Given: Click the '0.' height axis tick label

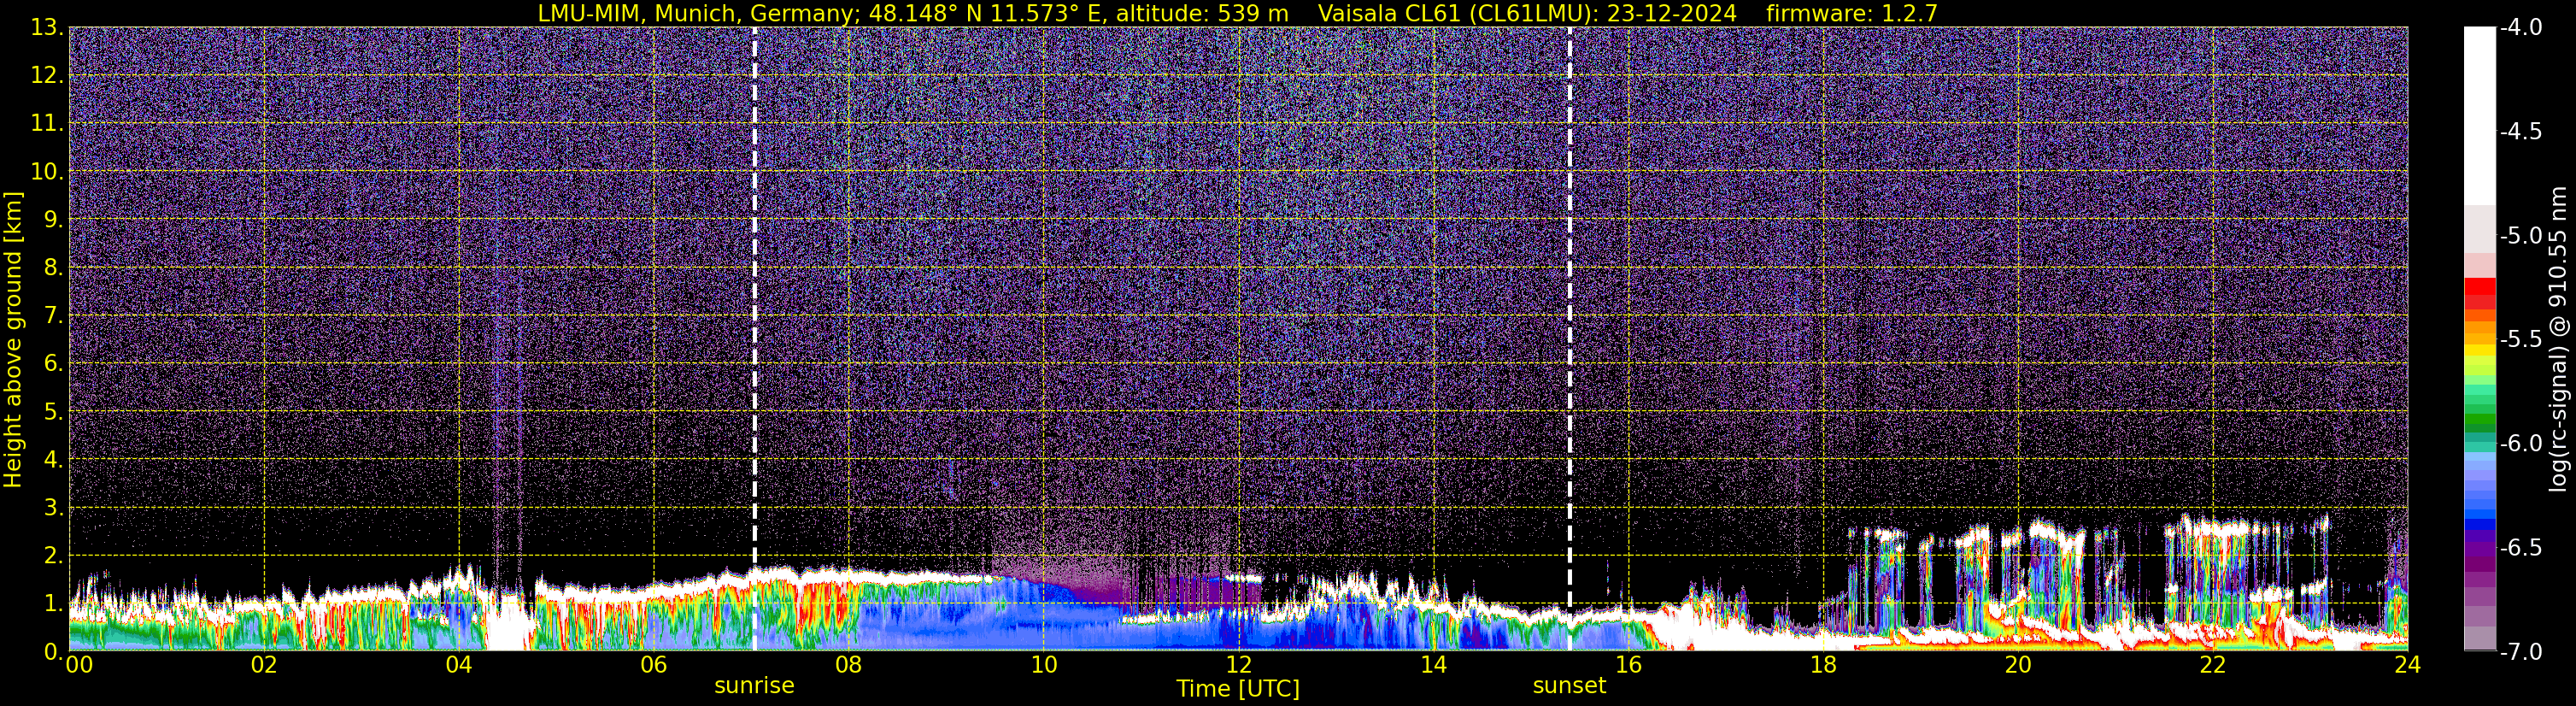Looking at the screenshot, I should (54, 651).
